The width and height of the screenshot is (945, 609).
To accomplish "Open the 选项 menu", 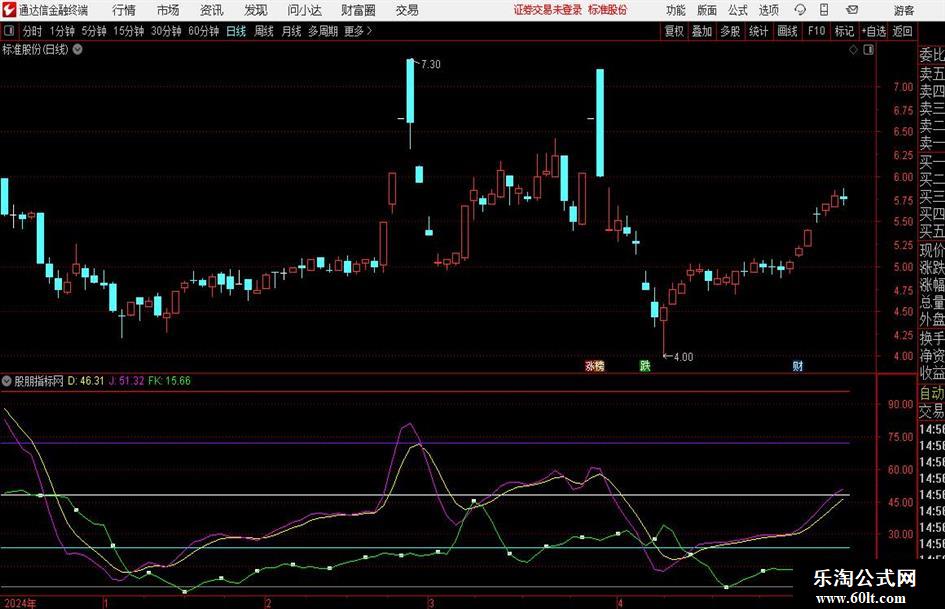I will (768, 10).
